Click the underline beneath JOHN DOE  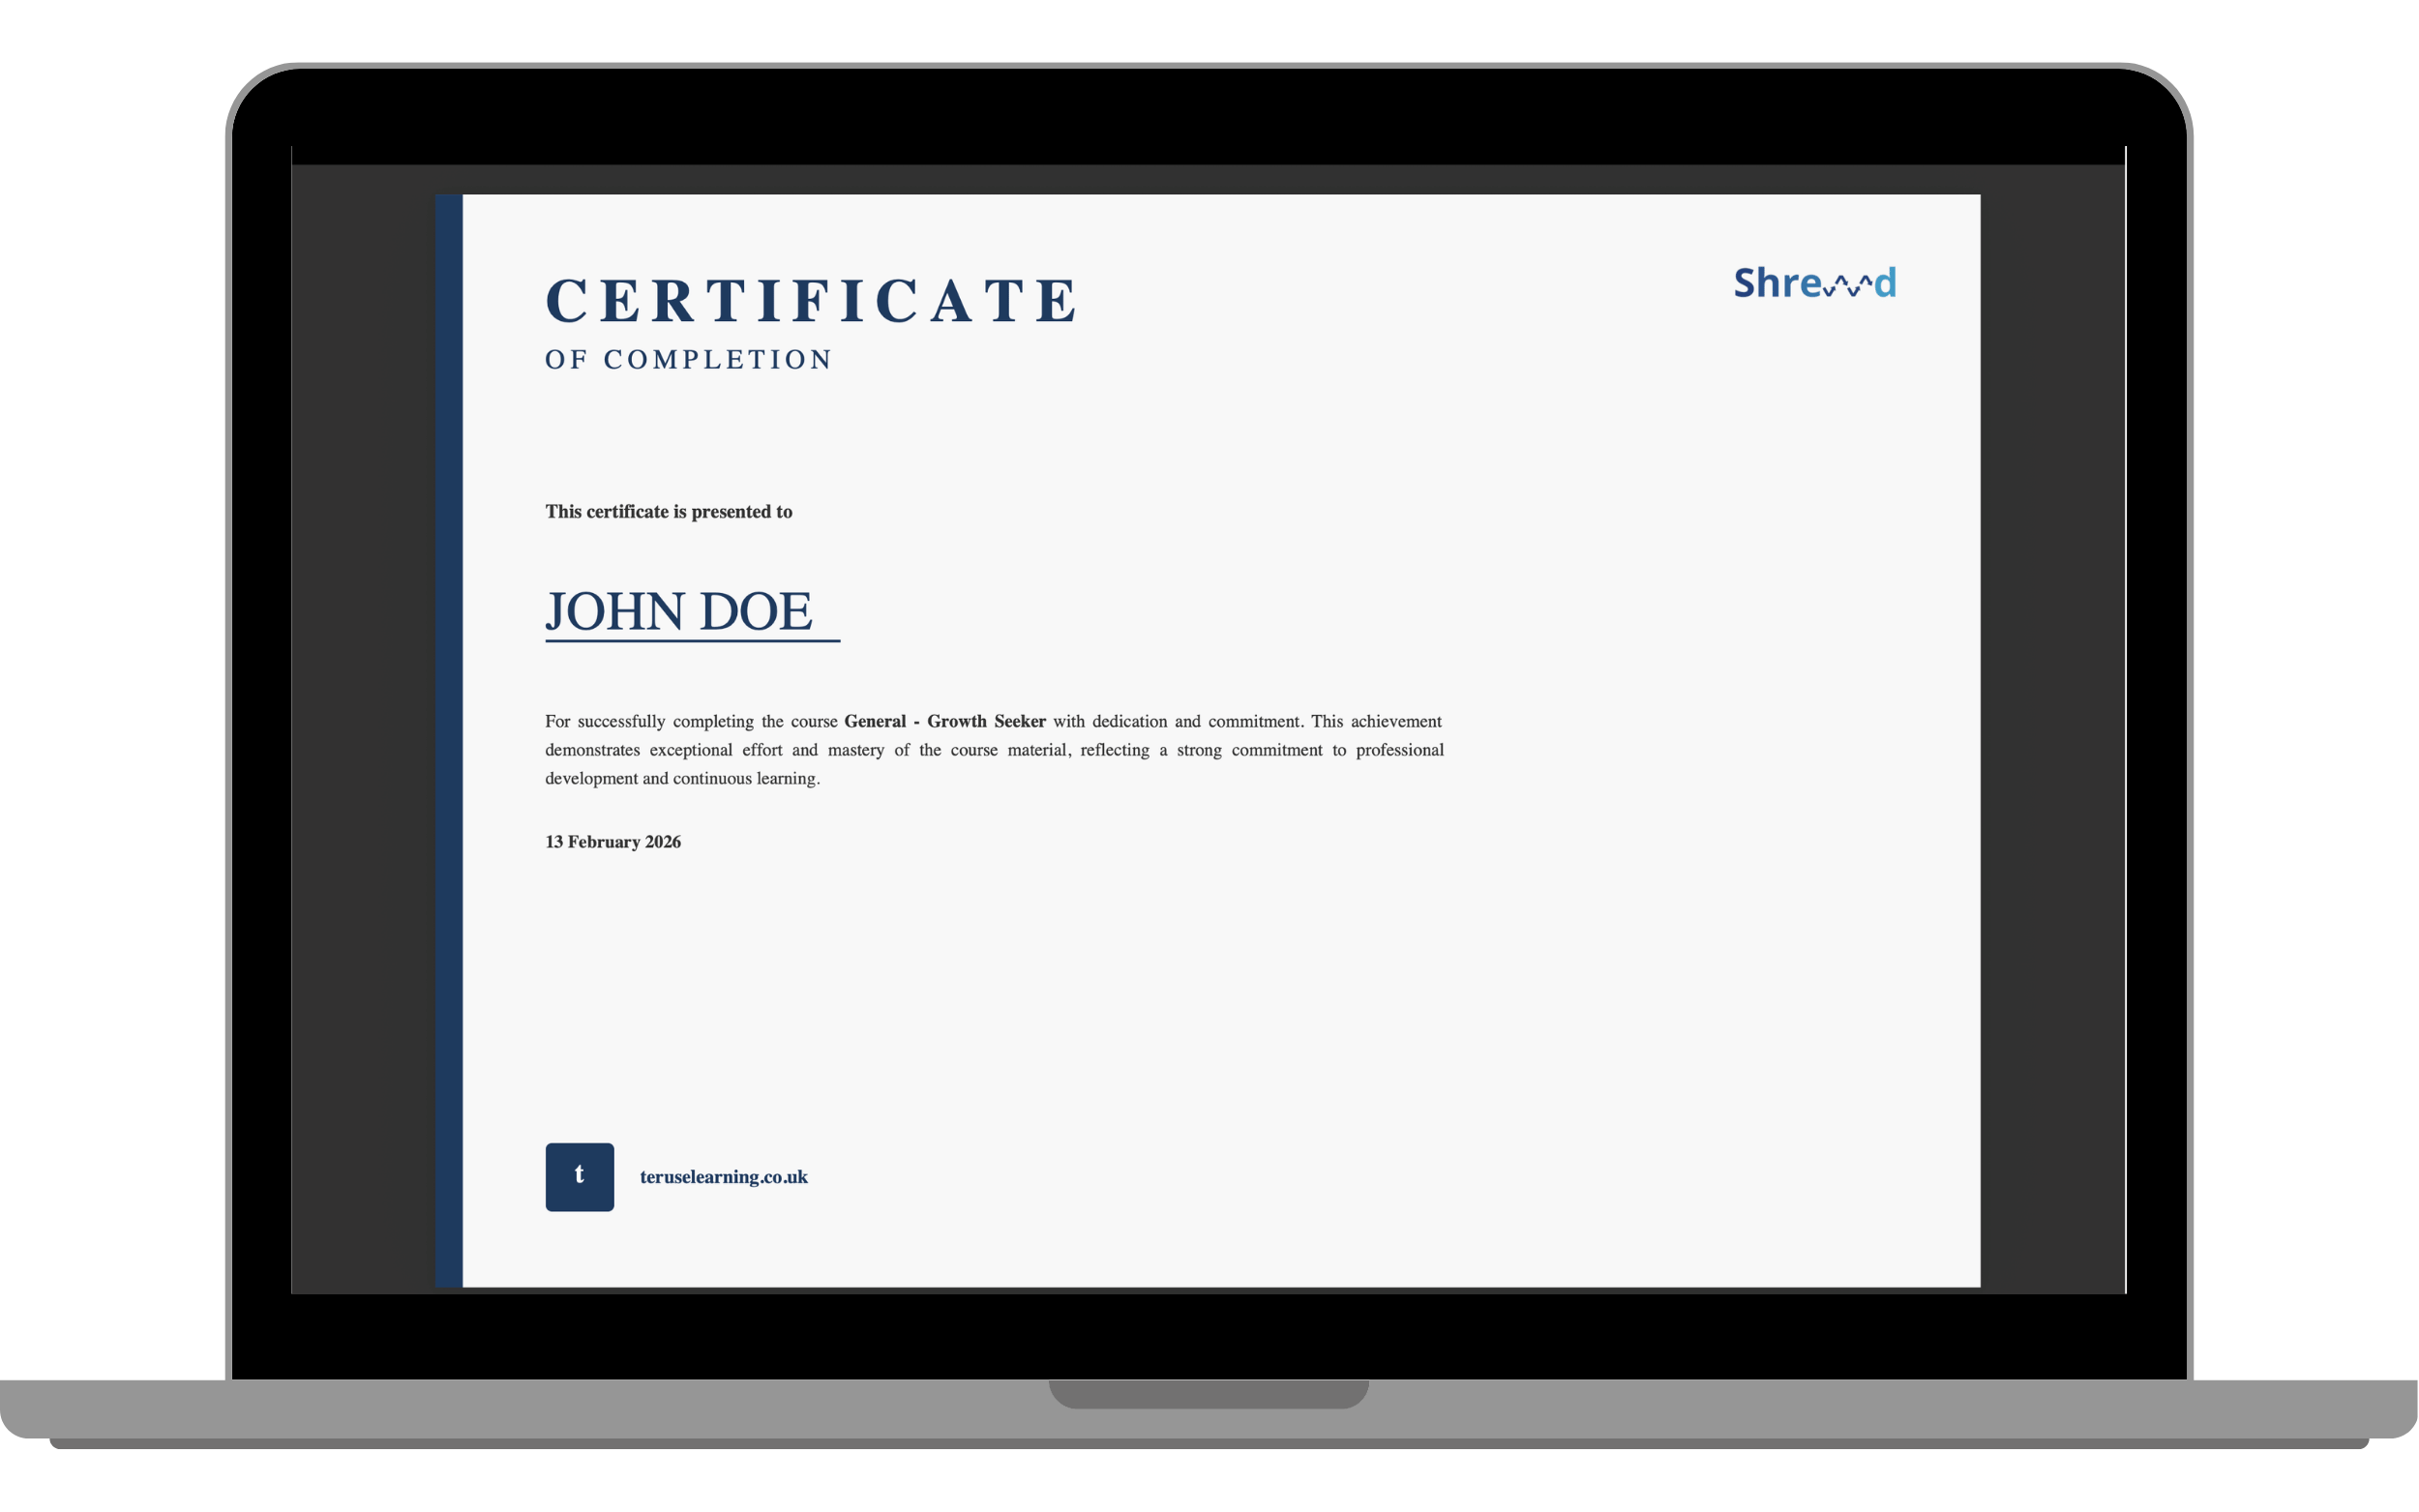pos(692,641)
